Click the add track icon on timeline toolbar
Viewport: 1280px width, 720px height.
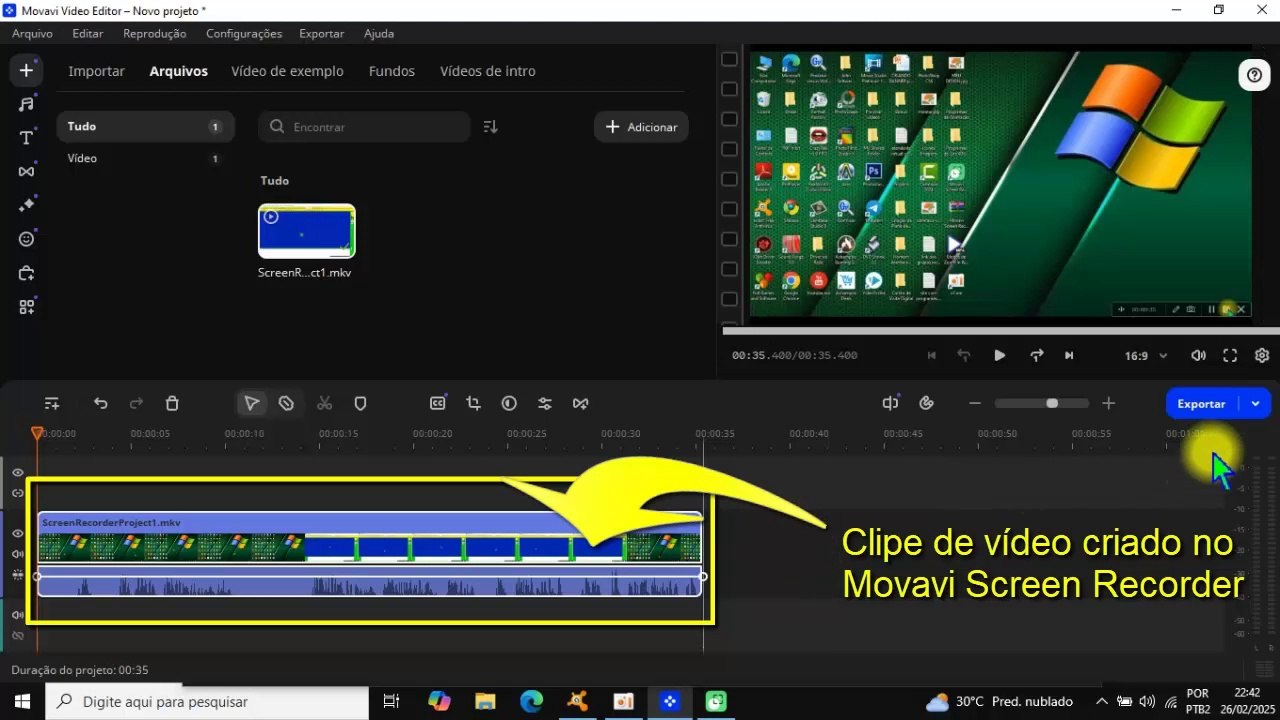[x=52, y=403]
